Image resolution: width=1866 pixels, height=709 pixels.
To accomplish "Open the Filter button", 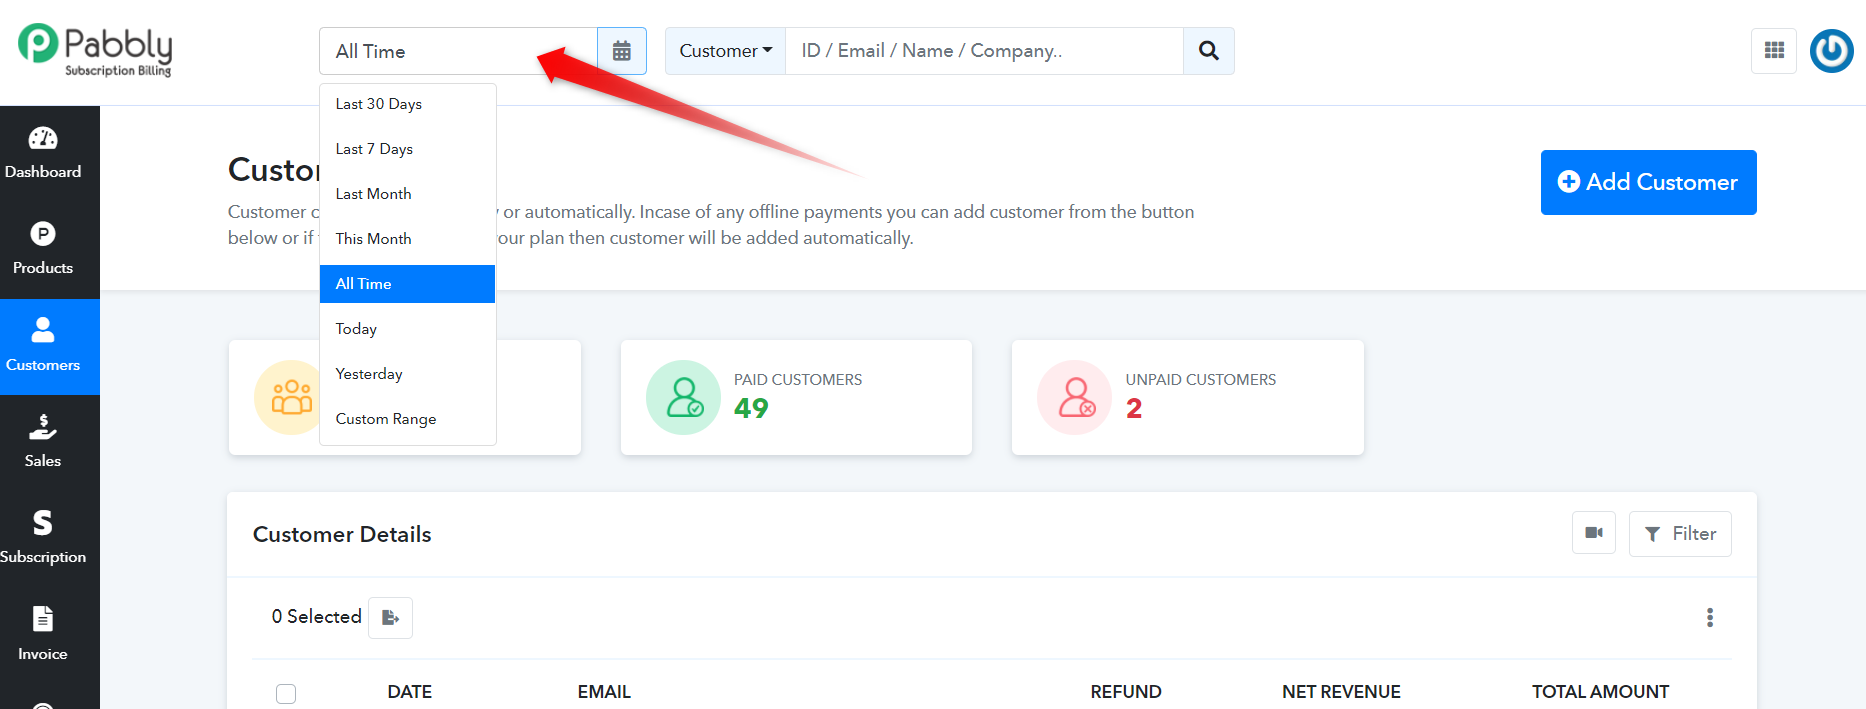I will pos(1680,533).
